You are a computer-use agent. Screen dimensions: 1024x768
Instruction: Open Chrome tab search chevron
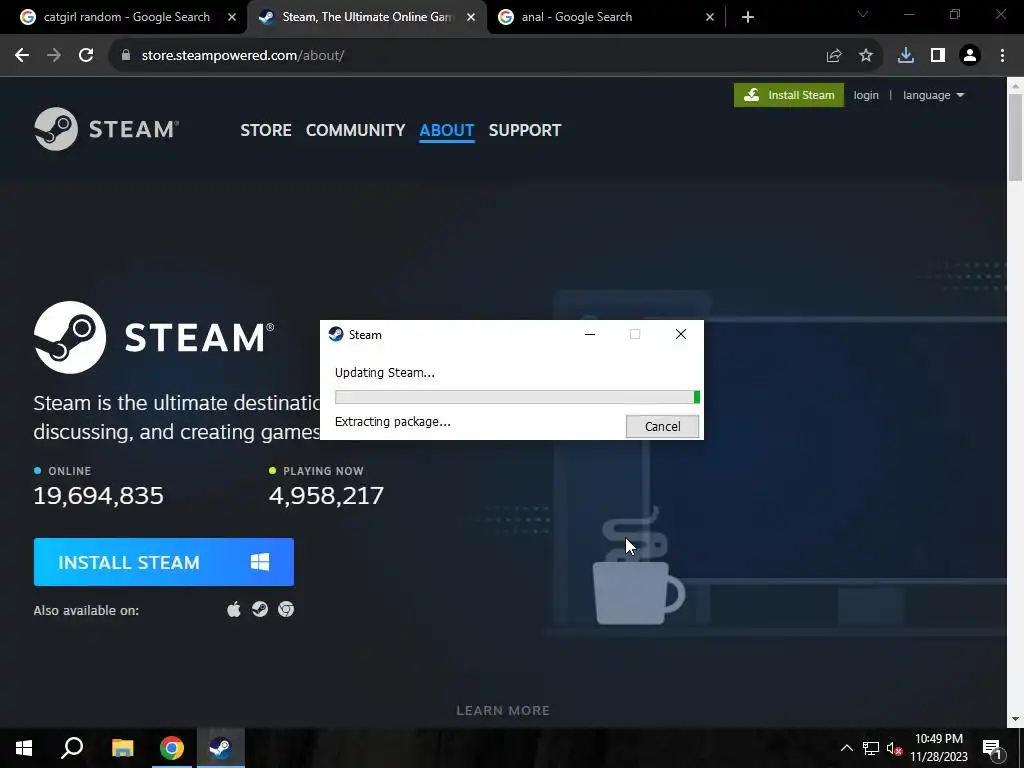pyautogui.click(x=863, y=14)
